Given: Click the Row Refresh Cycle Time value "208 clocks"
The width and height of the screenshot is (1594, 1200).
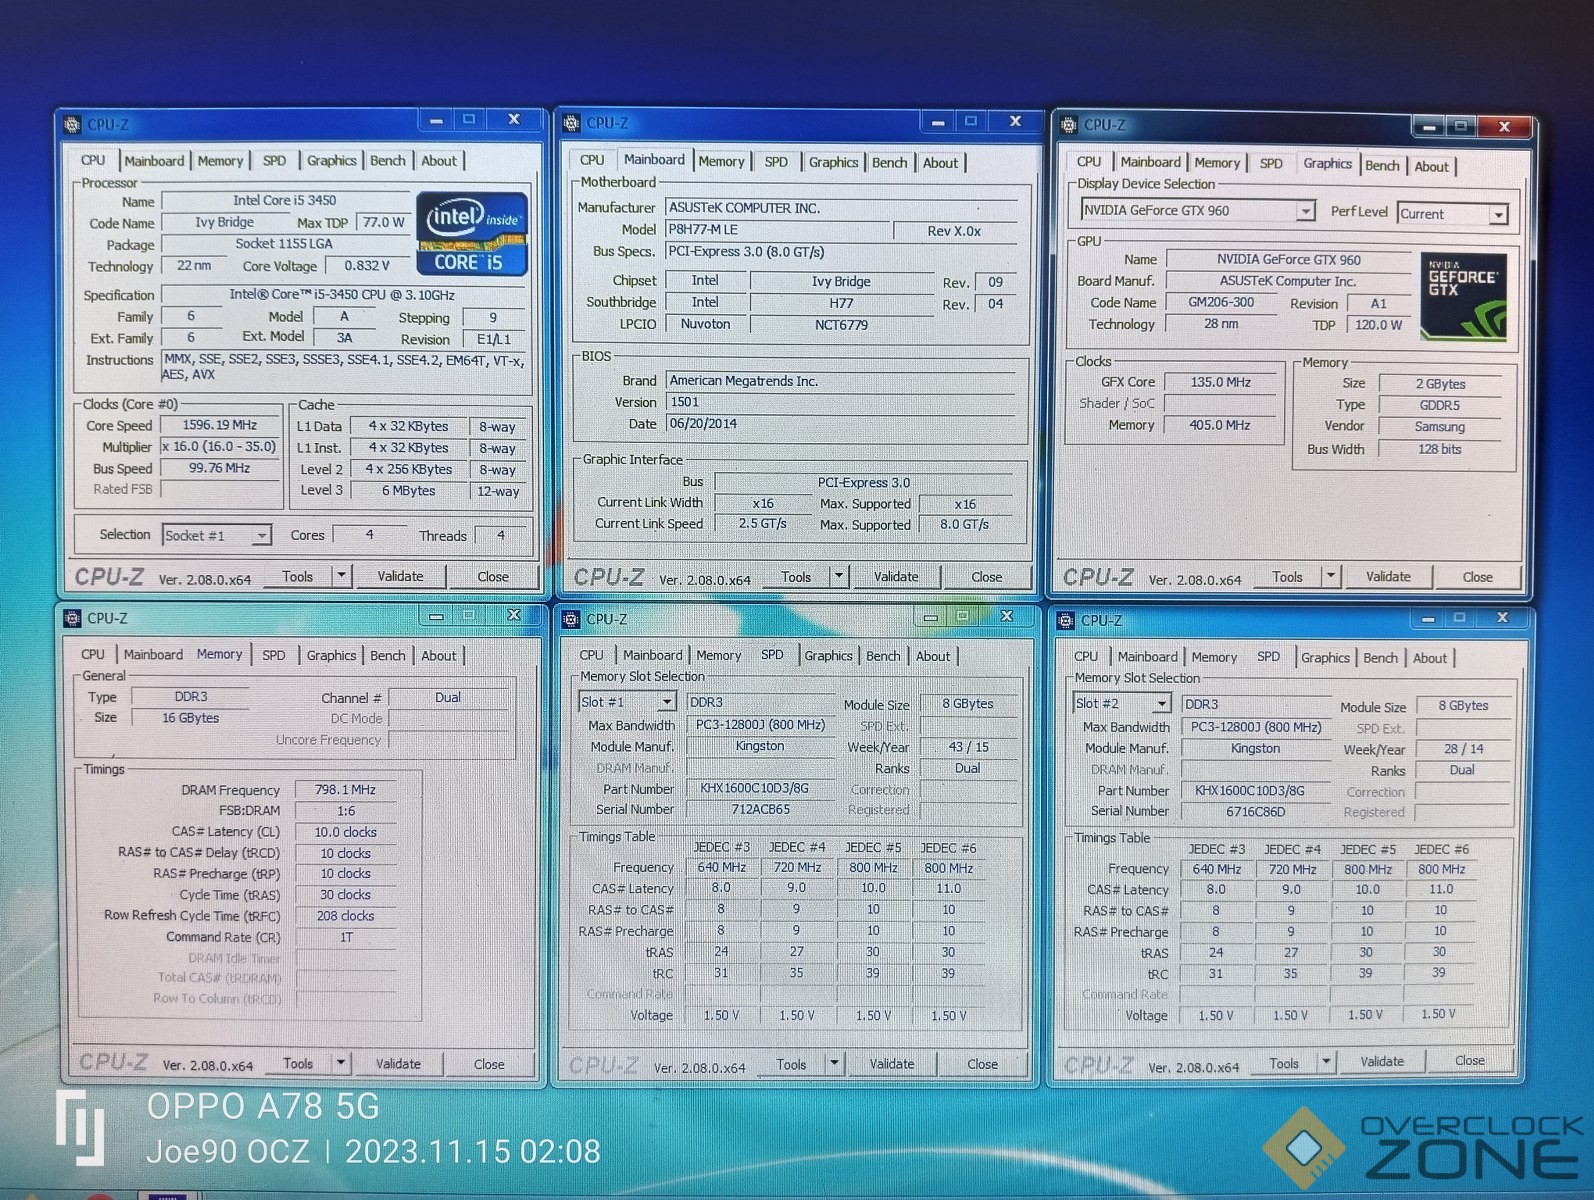Looking at the screenshot, I should 345,916.
